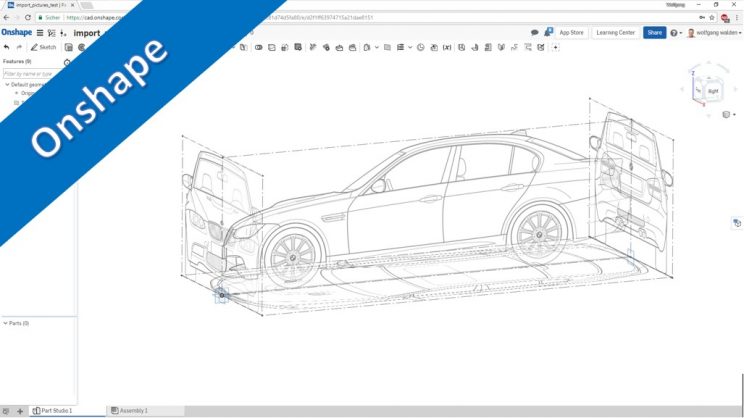The image size is (744, 418).
Task: Collapse the Parts (0) list
Action: (x=5, y=323)
